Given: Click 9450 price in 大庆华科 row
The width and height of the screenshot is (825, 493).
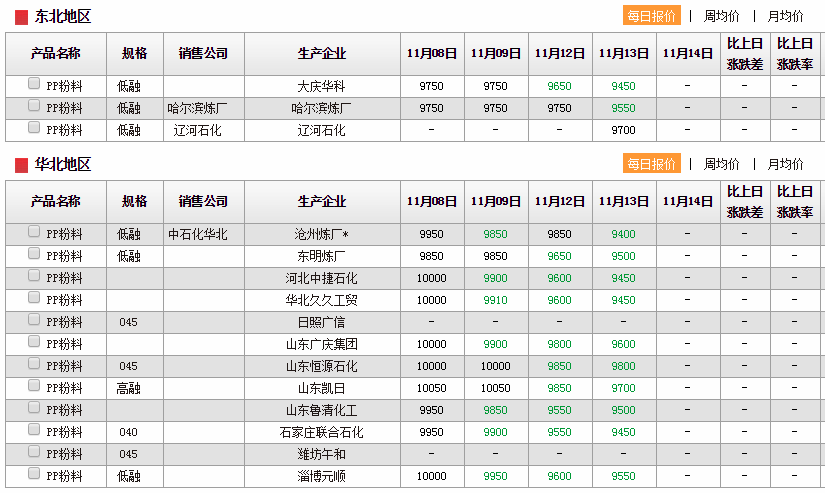Looking at the screenshot, I should (x=623, y=86).
